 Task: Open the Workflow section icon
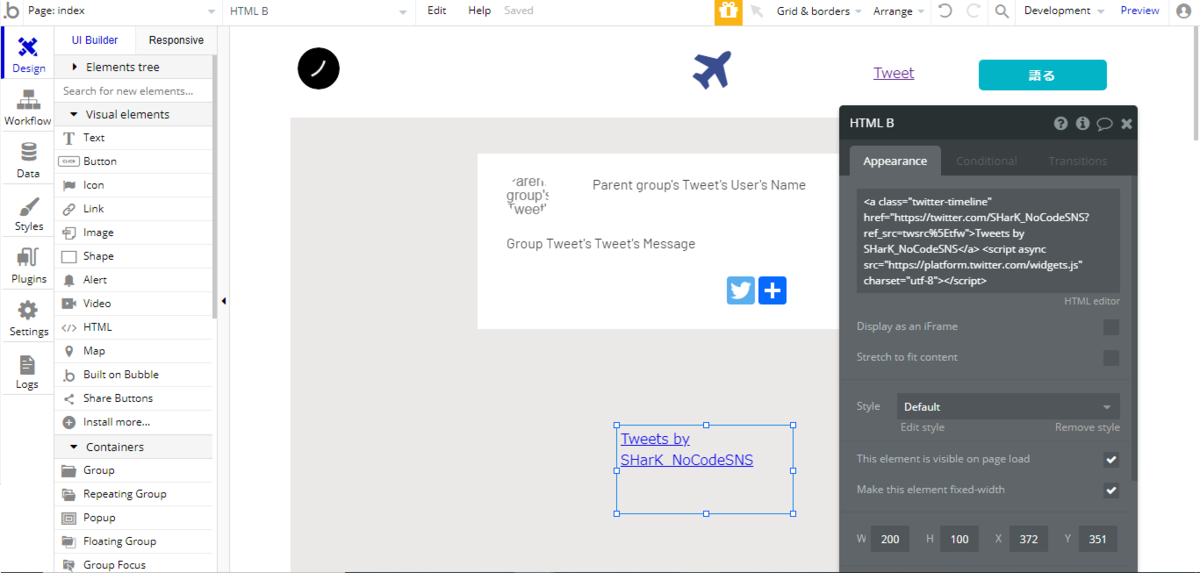28,107
